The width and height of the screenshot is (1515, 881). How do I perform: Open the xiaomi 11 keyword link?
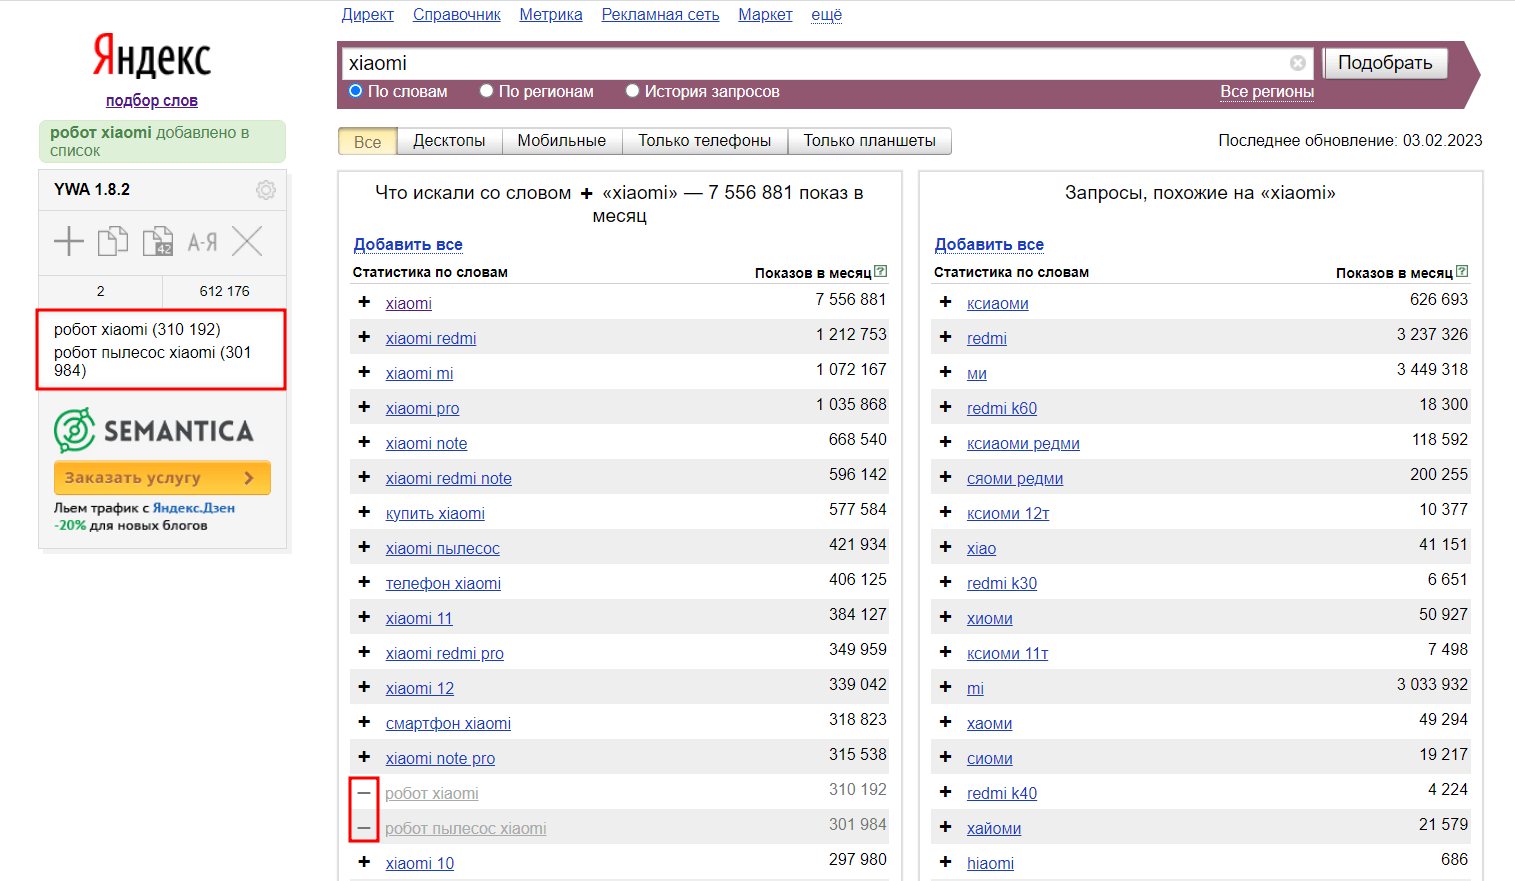[419, 618]
